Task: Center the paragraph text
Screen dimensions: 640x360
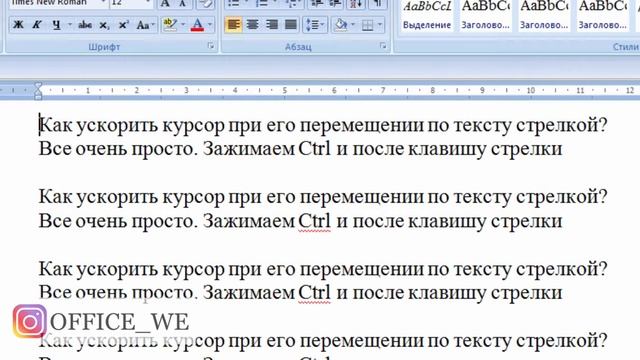Action: pyautogui.click(x=252, y=25)
